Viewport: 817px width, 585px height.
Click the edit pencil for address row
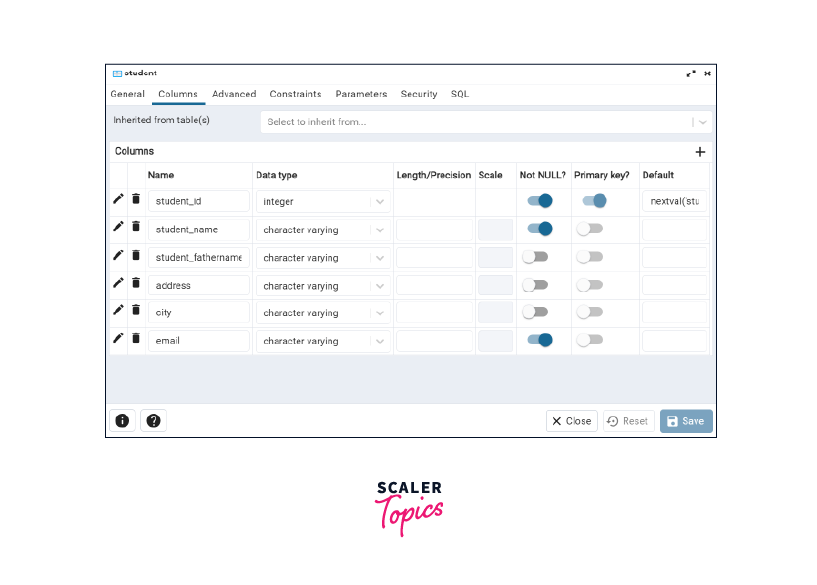[118, 284]
